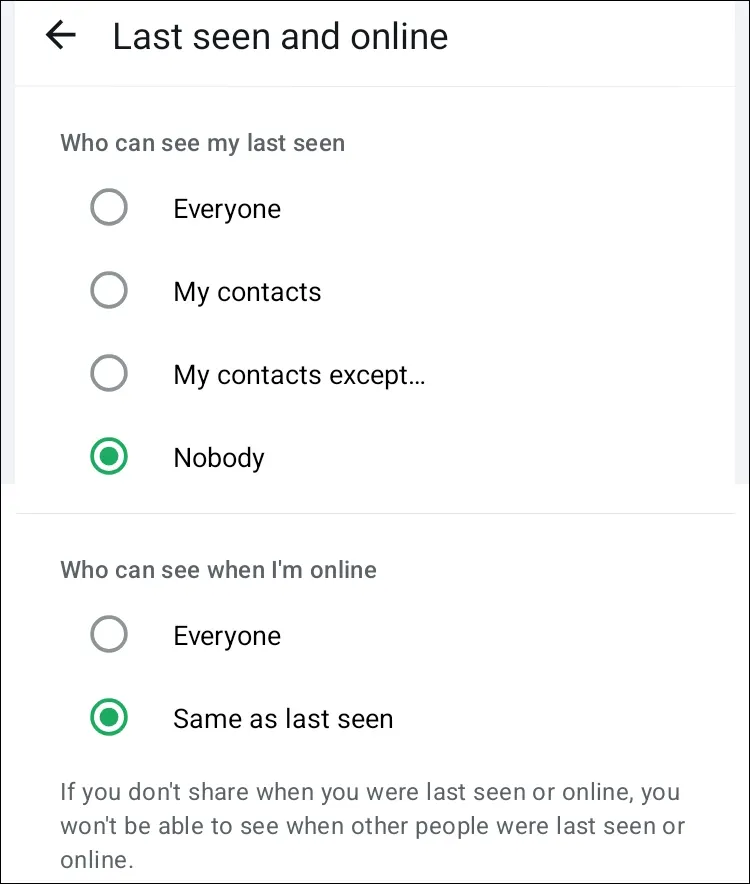Image resolution: width=750 pixels, height=884 pixels.
Task: Click the selected Nobody radio button
Action: 108,458
